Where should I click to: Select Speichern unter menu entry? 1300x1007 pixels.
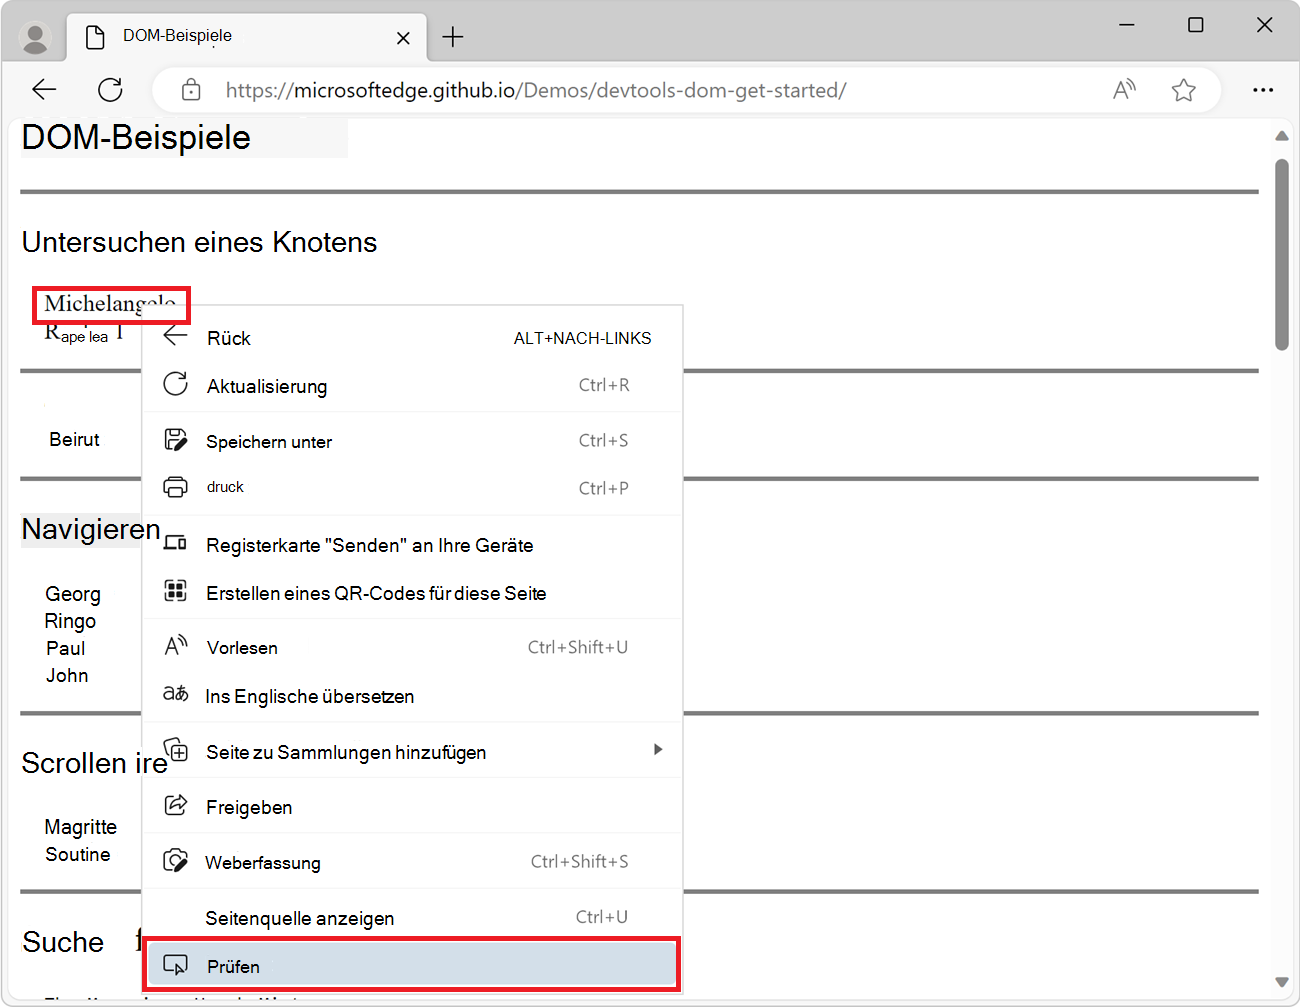pos(412,441)
